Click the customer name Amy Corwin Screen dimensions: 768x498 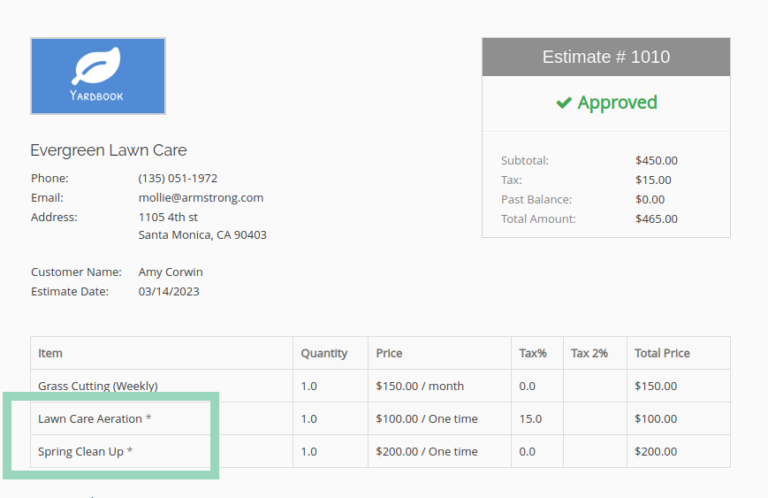click(170, 272)
